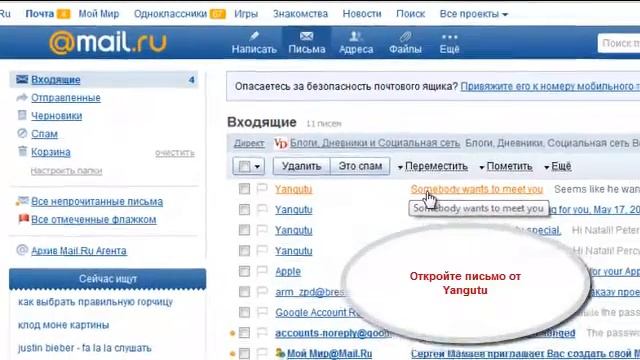Open Написать compose pencil icon
Image resolution: width=640 pixels, height=360 pixels.
(x=254, y=36)
